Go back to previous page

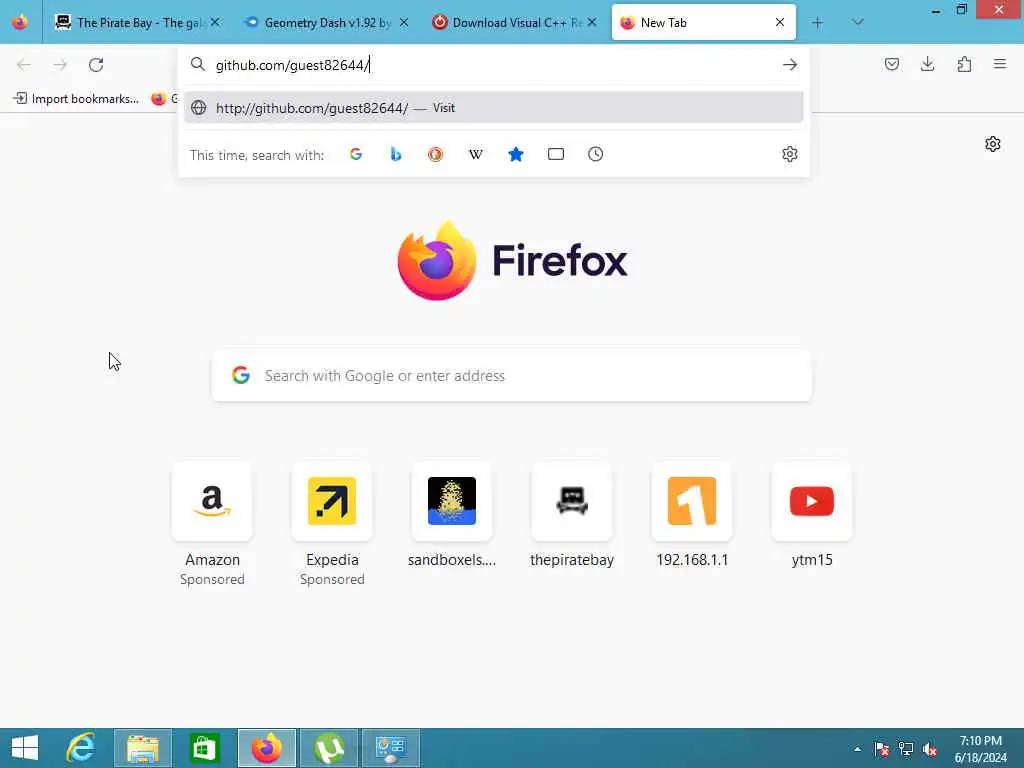tap(24, 65)
